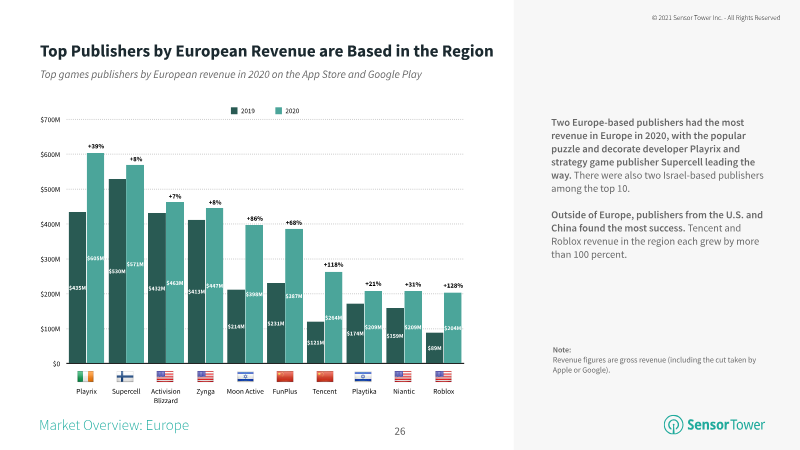Click the US flag above Zynga
Image resolution: width=800 pixels, height=450 pixels.
tap(205, 377)
